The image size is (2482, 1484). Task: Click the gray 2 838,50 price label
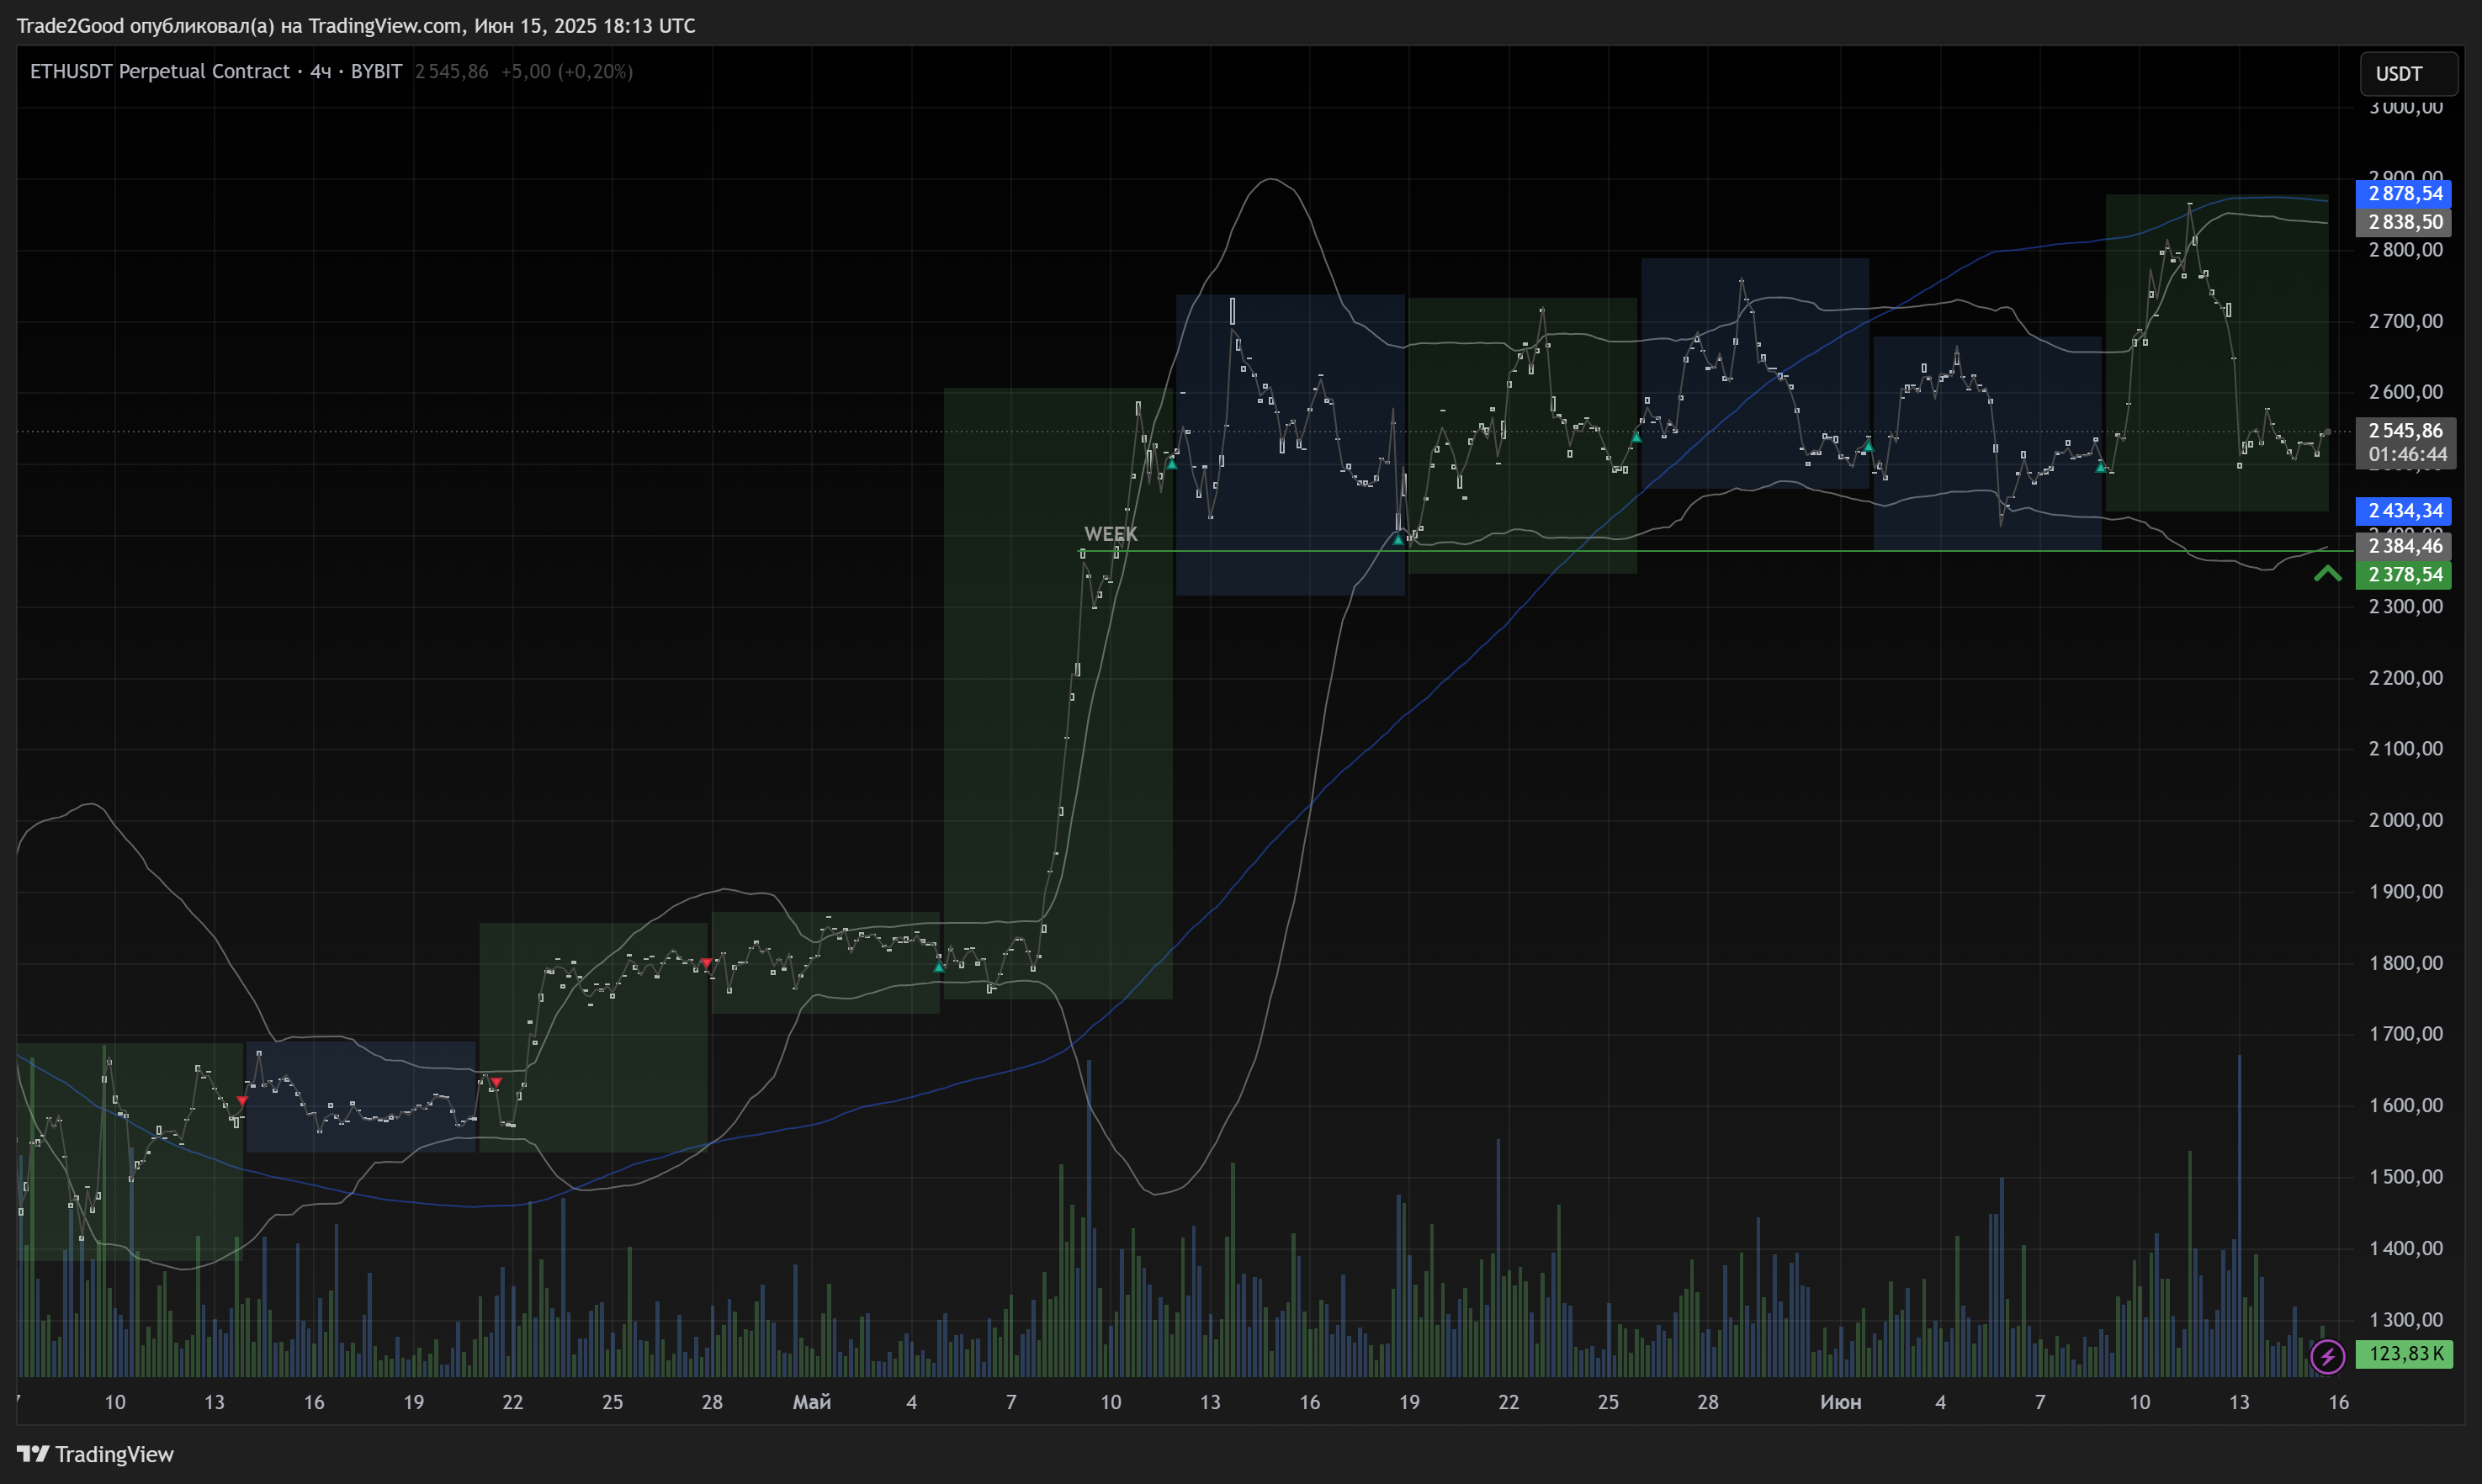2404,222
